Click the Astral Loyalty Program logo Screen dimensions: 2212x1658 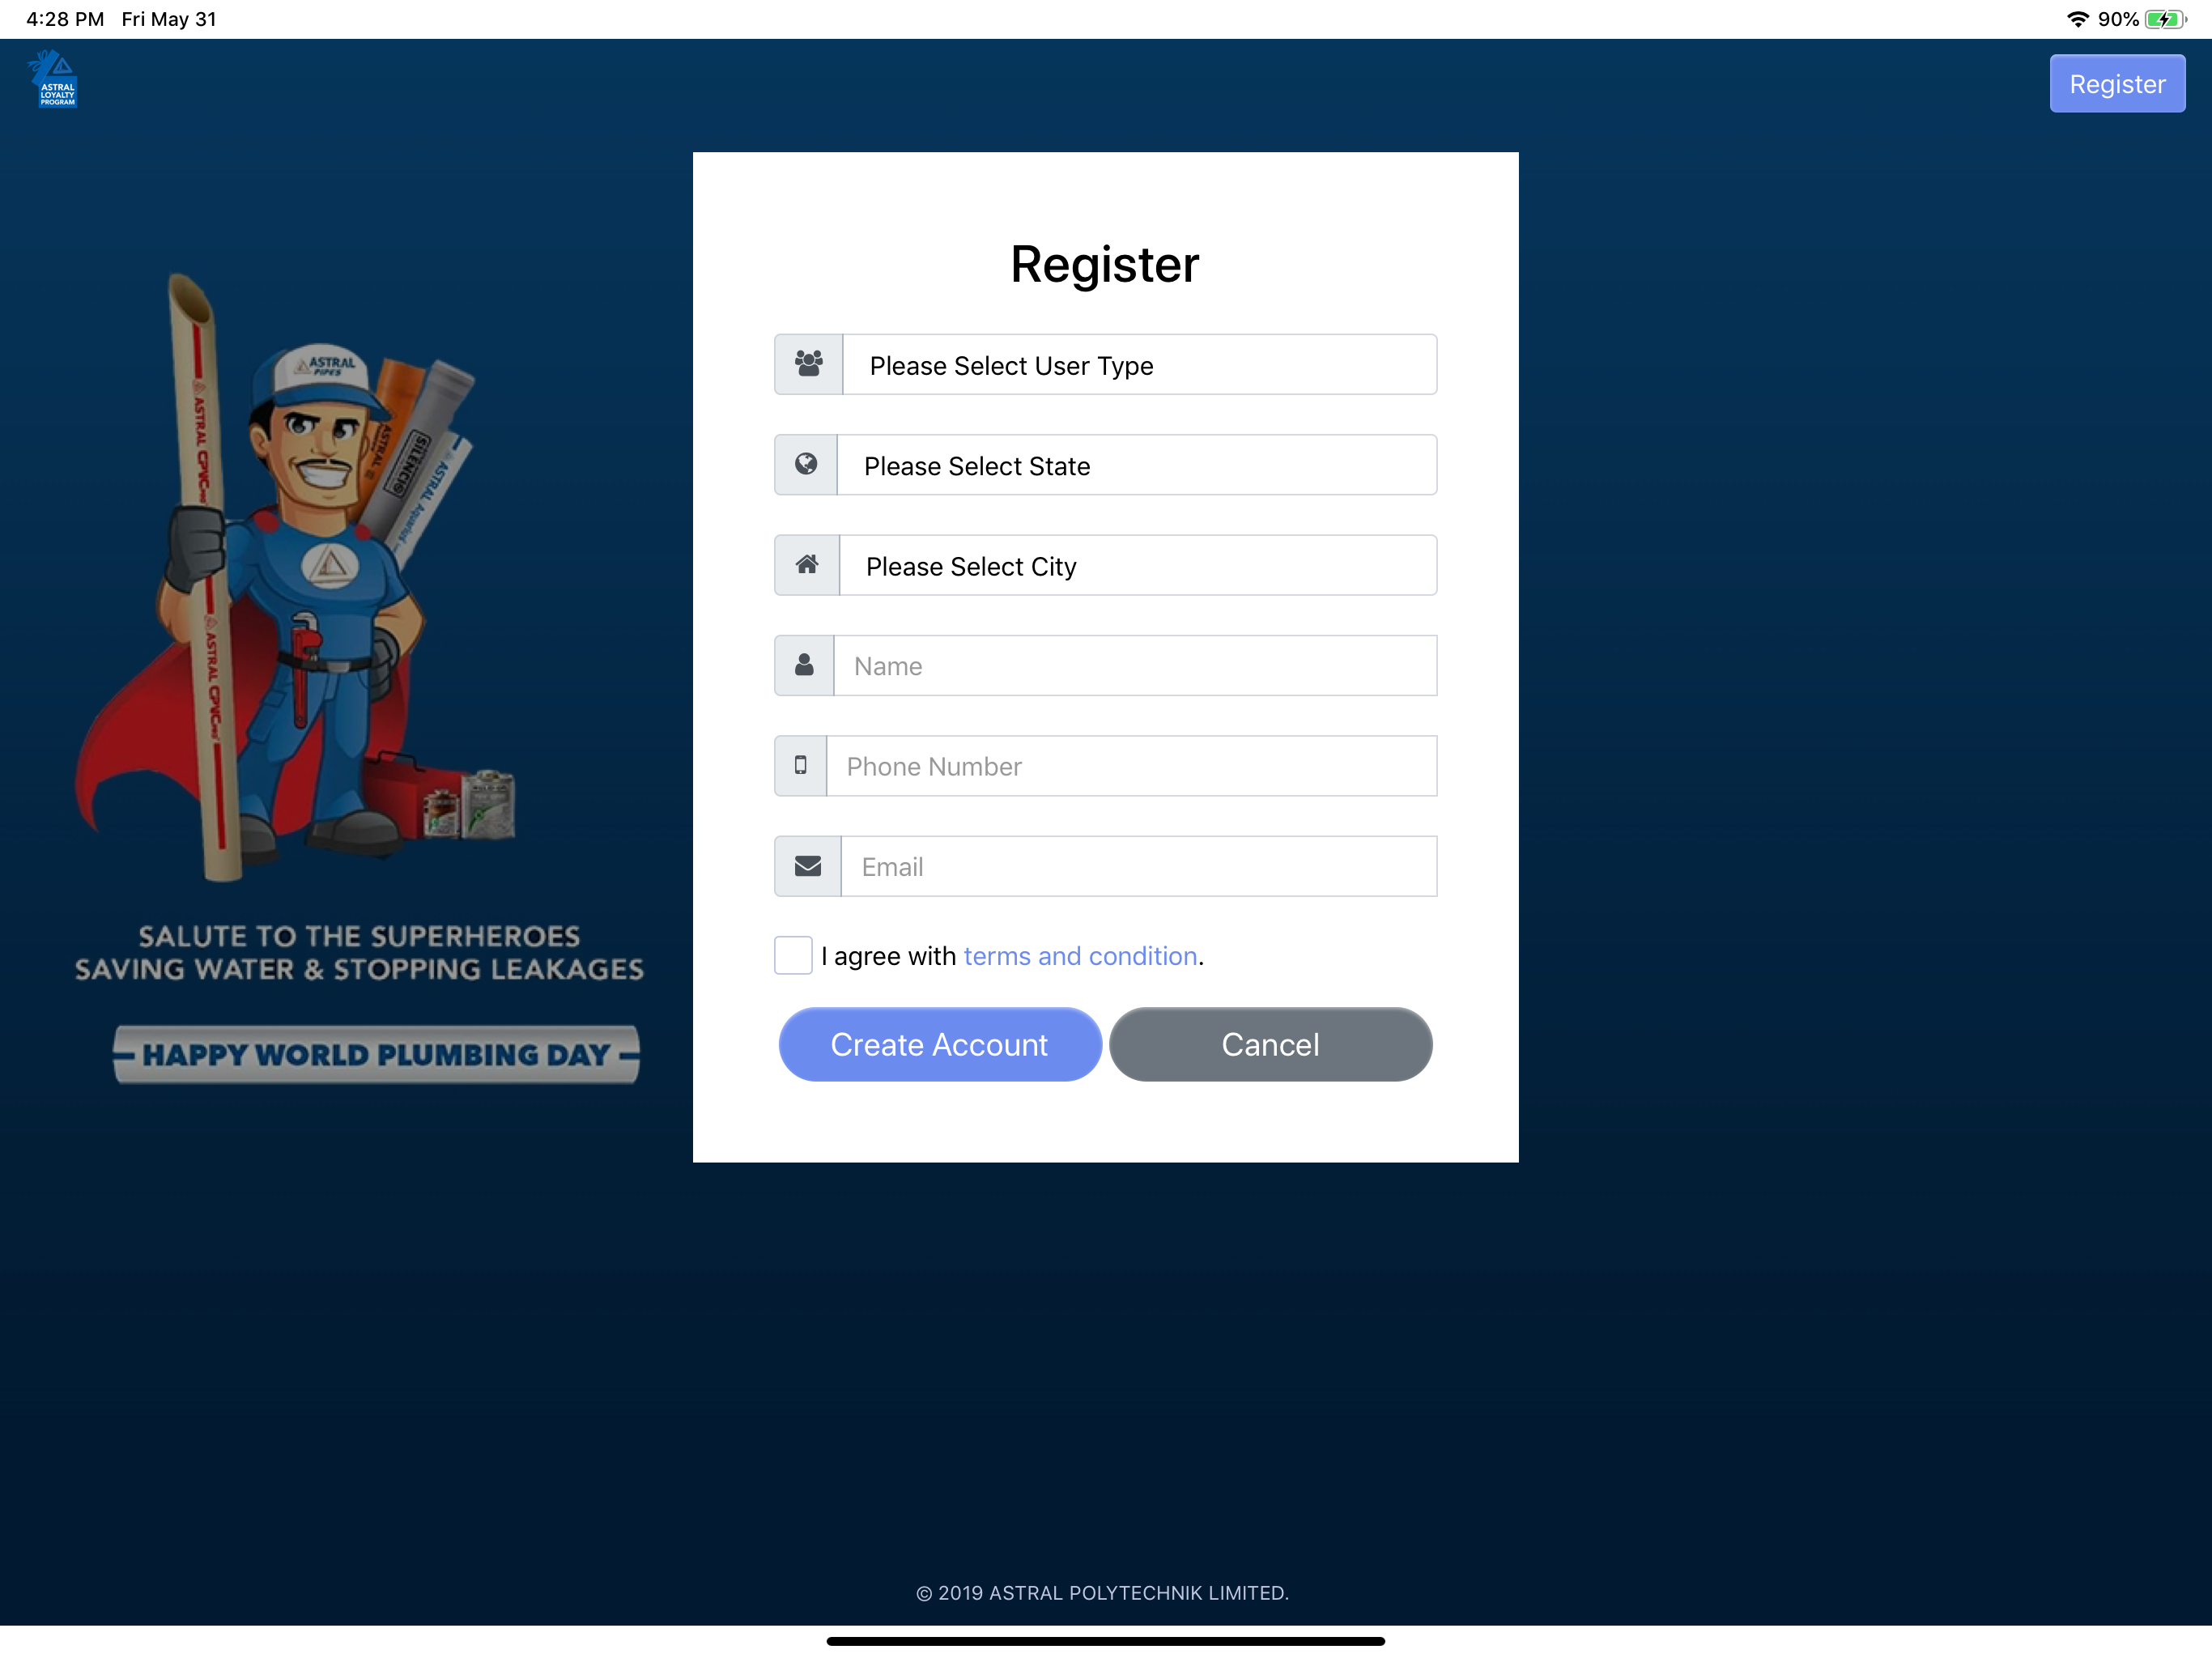point(53,79)
